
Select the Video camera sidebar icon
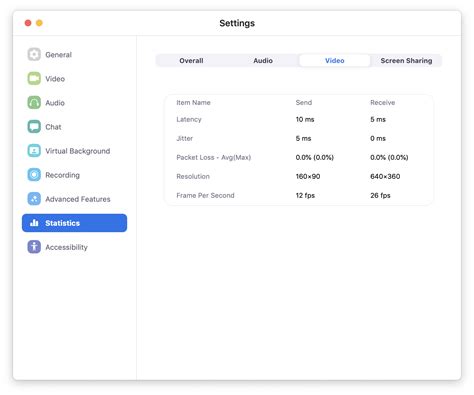point(34,79)
